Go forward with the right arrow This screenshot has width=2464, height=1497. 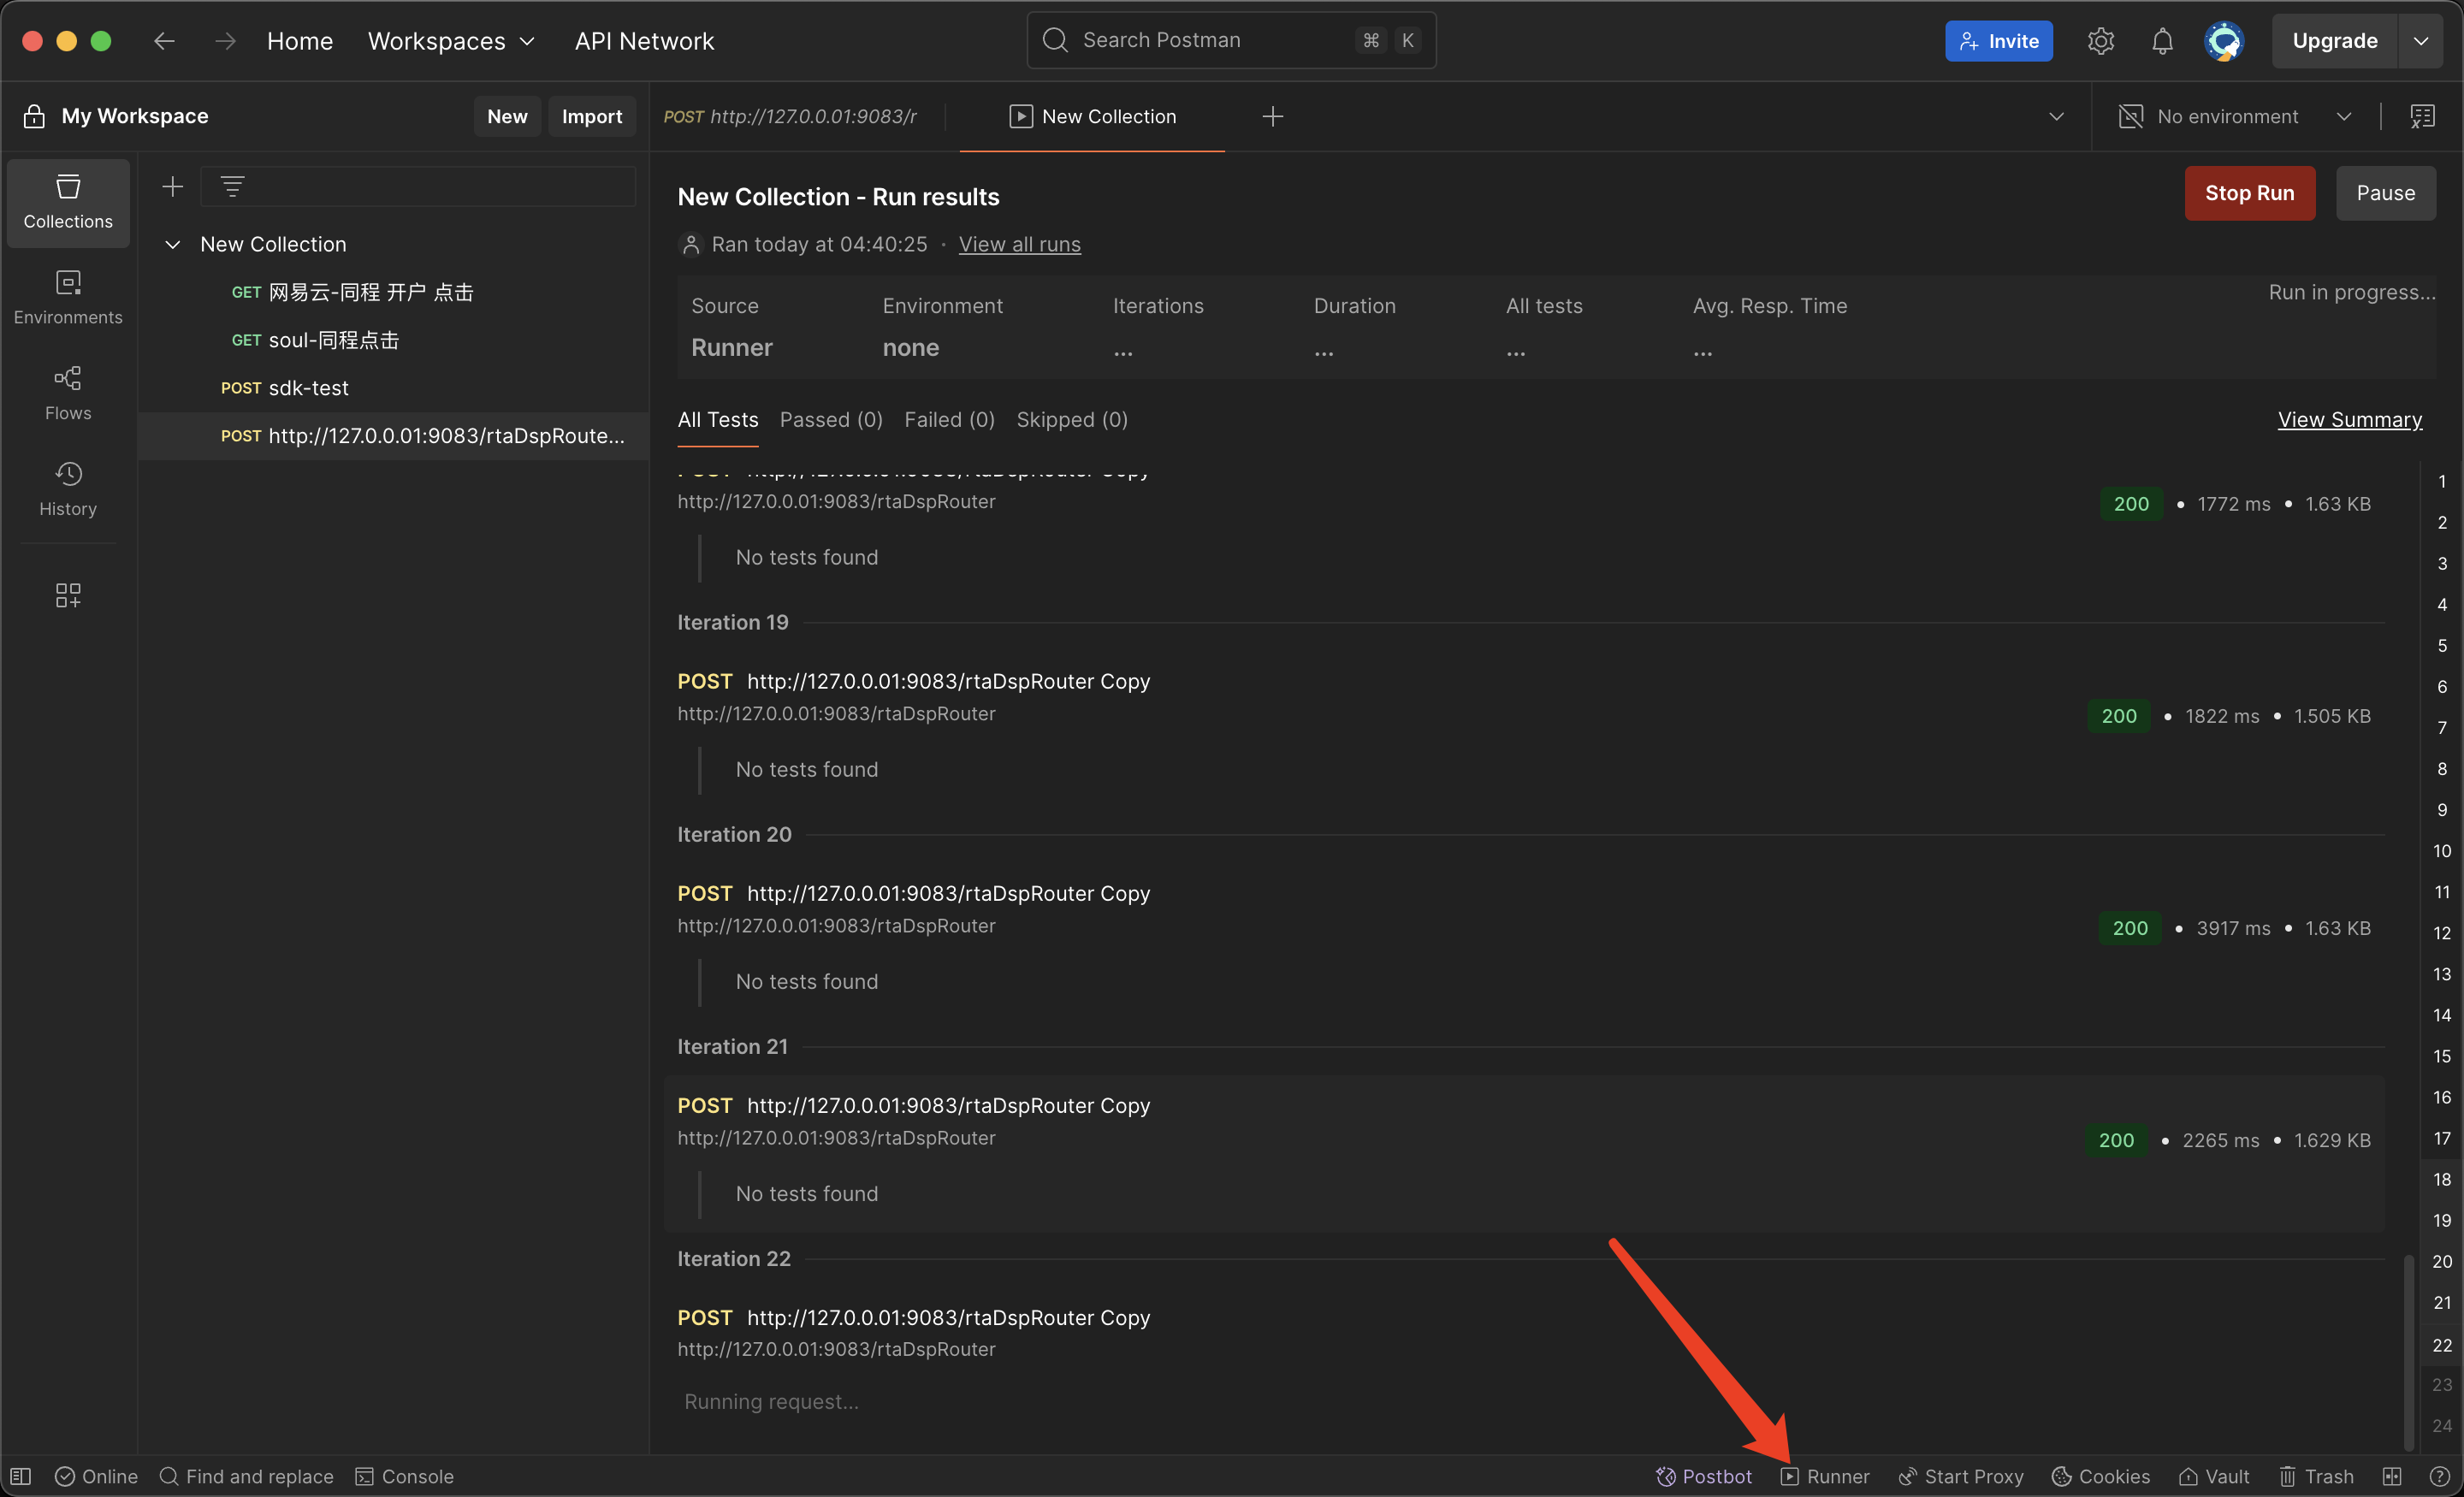pyautogui.click(x=226, y=41)
